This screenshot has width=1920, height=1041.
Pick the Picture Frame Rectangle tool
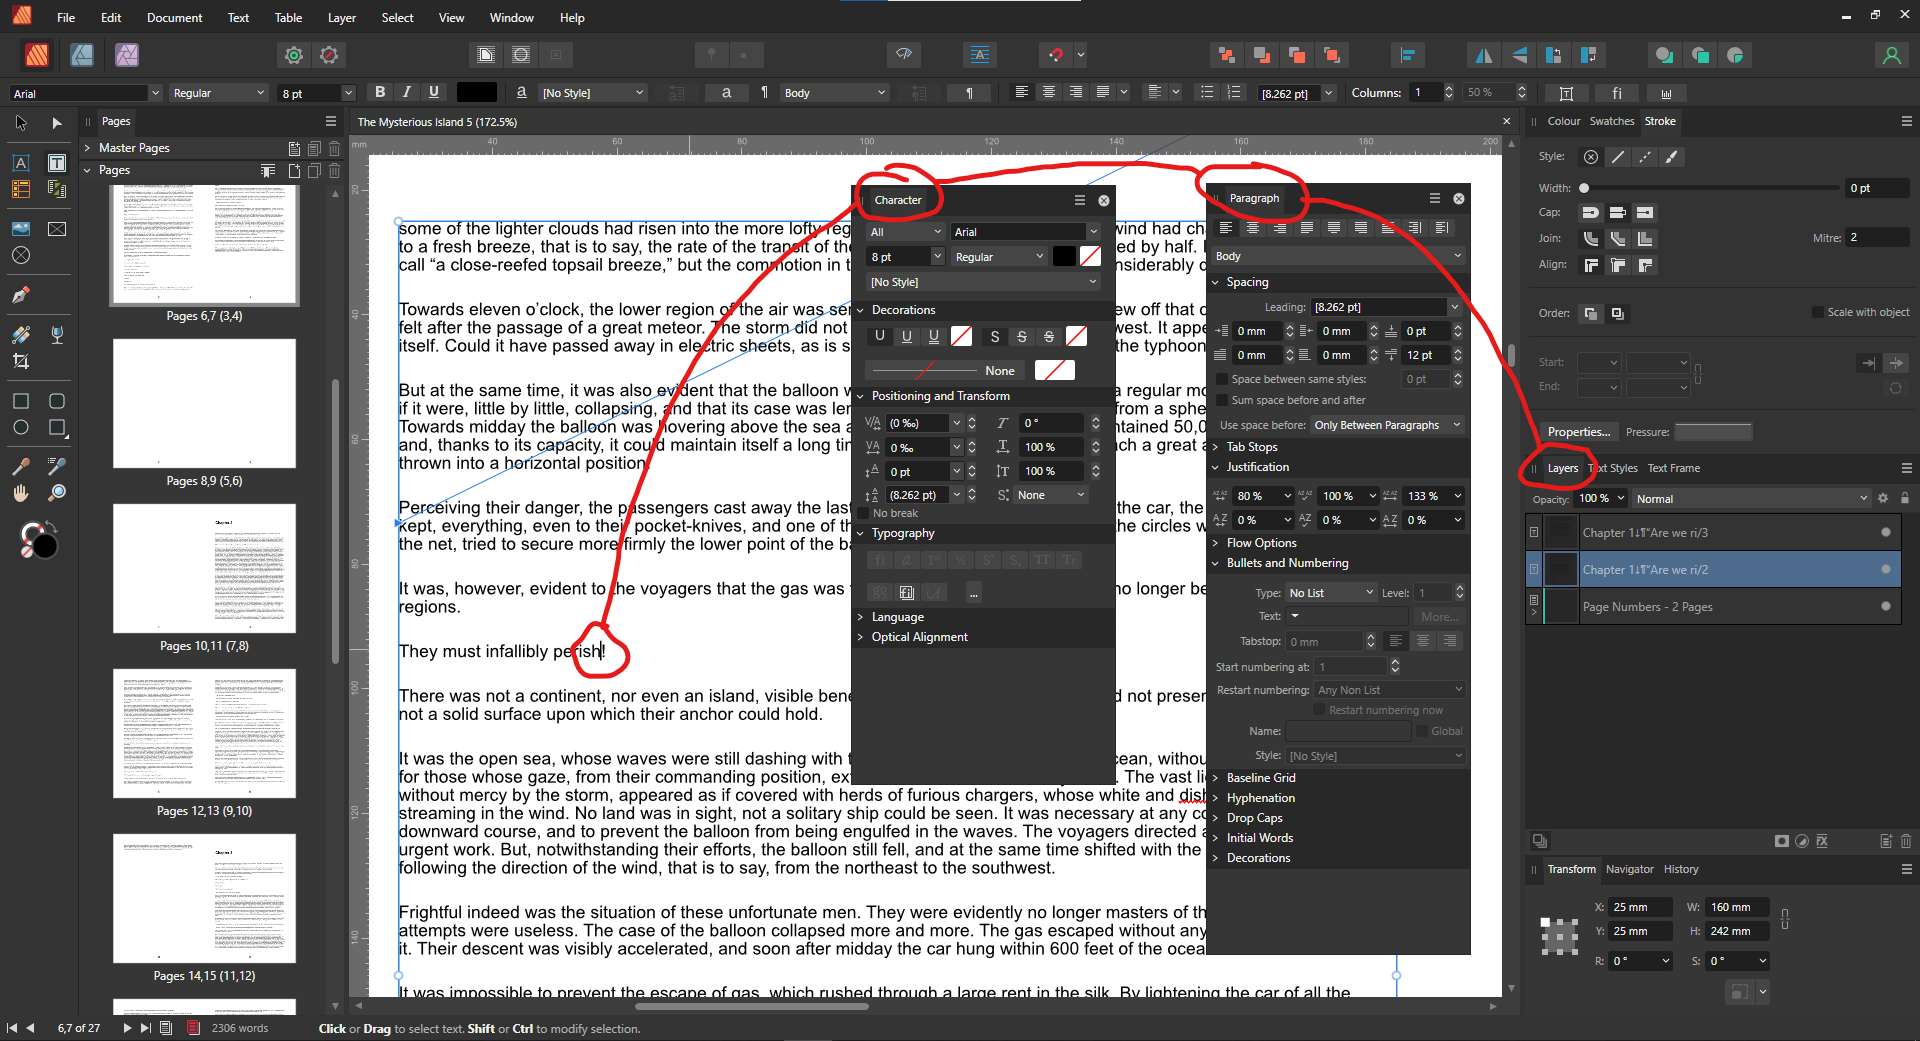coord(57,229)
